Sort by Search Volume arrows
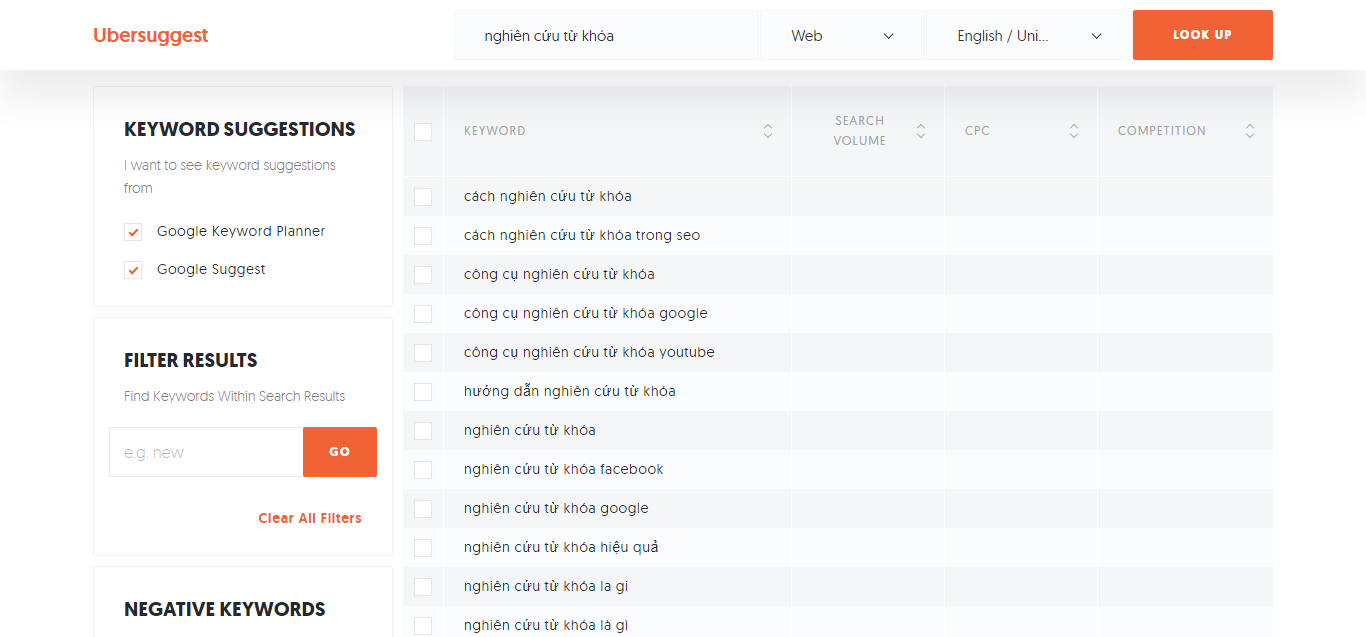1366x637 pixels. pos(920,131)
